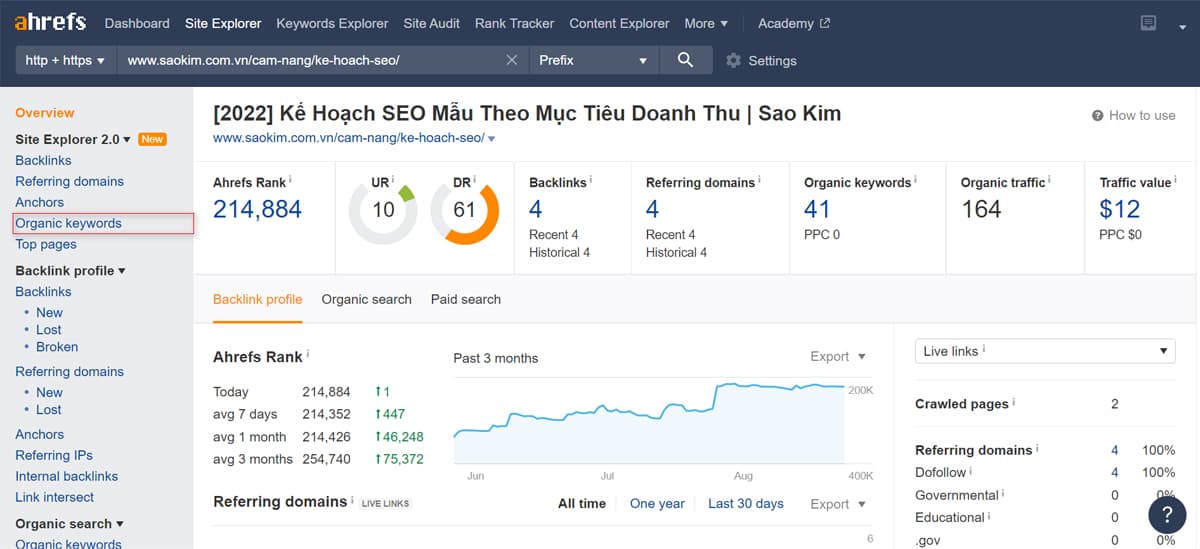1200x549 pixels.
Task: Expand the page URL dropdown arrow under title
Action: [x=491, y=138]
